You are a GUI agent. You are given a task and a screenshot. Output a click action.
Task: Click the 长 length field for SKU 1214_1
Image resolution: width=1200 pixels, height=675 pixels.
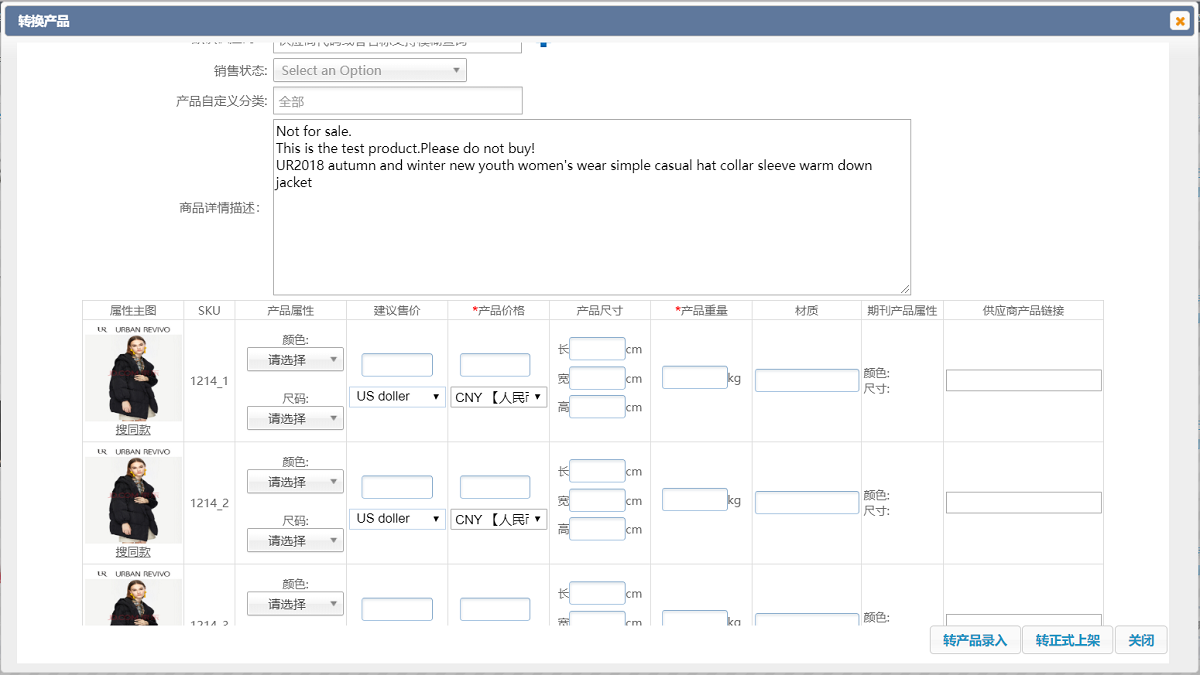coord(597,348)
